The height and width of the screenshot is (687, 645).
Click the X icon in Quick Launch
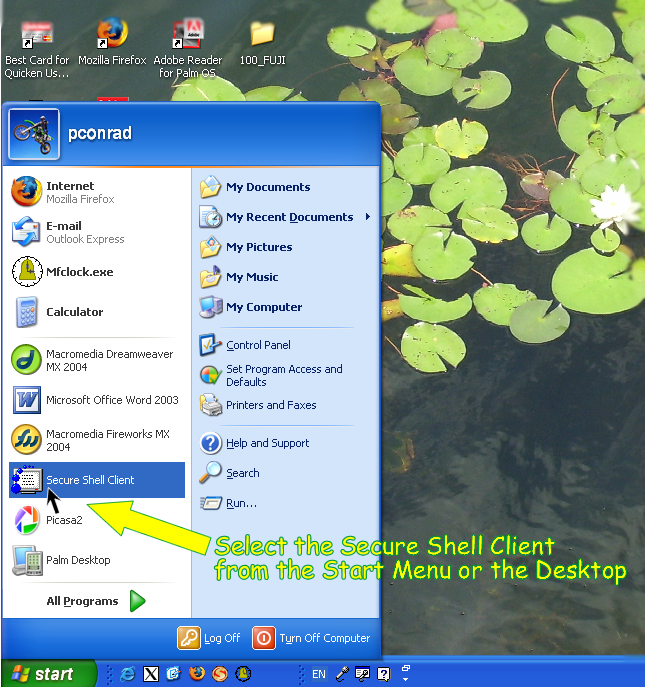151,673
